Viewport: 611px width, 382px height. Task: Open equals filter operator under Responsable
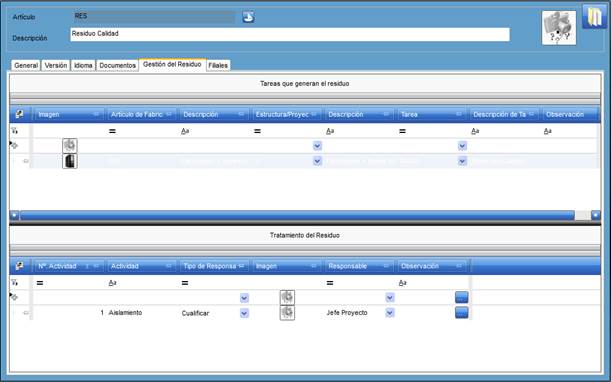click(330, 283)
